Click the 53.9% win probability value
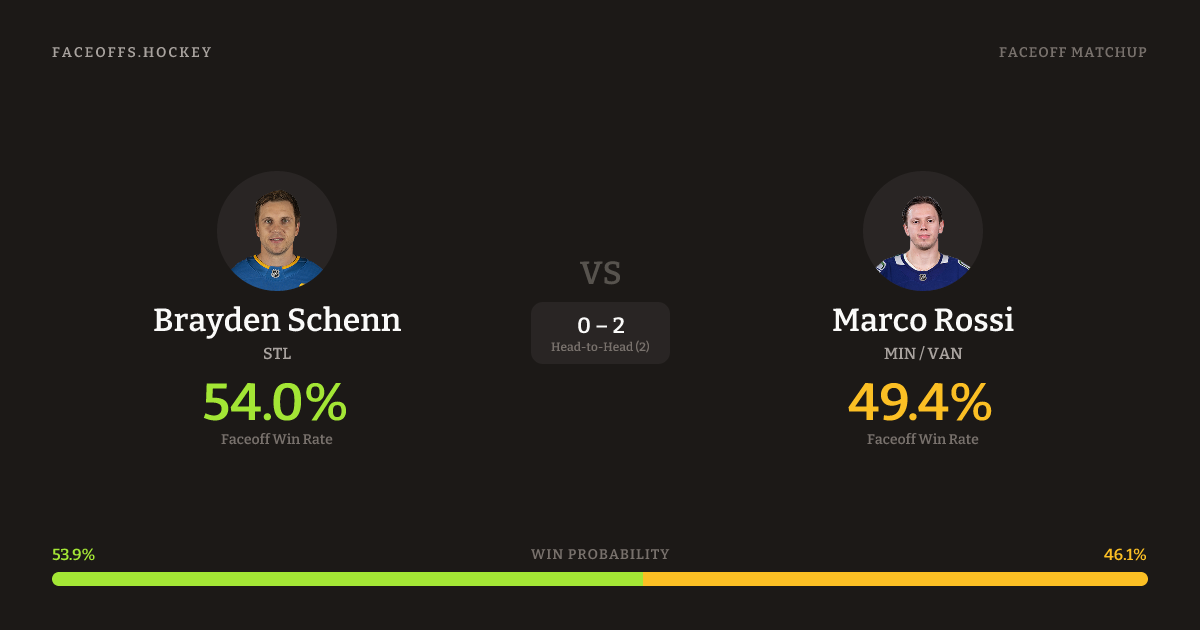The width and height of the screenshot is (1200, 630). click(x=73, y=555)
